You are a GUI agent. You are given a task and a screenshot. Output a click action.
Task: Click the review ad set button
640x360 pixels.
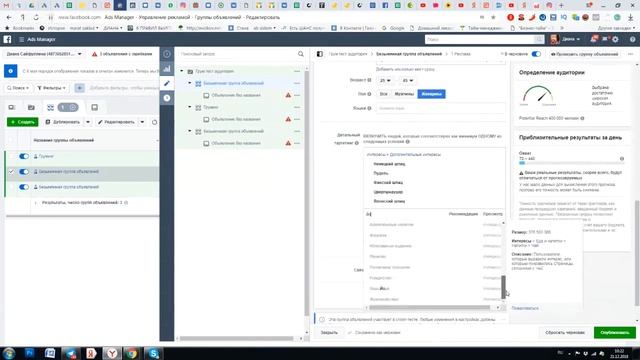pyautogui.click(x=584, y=54)
